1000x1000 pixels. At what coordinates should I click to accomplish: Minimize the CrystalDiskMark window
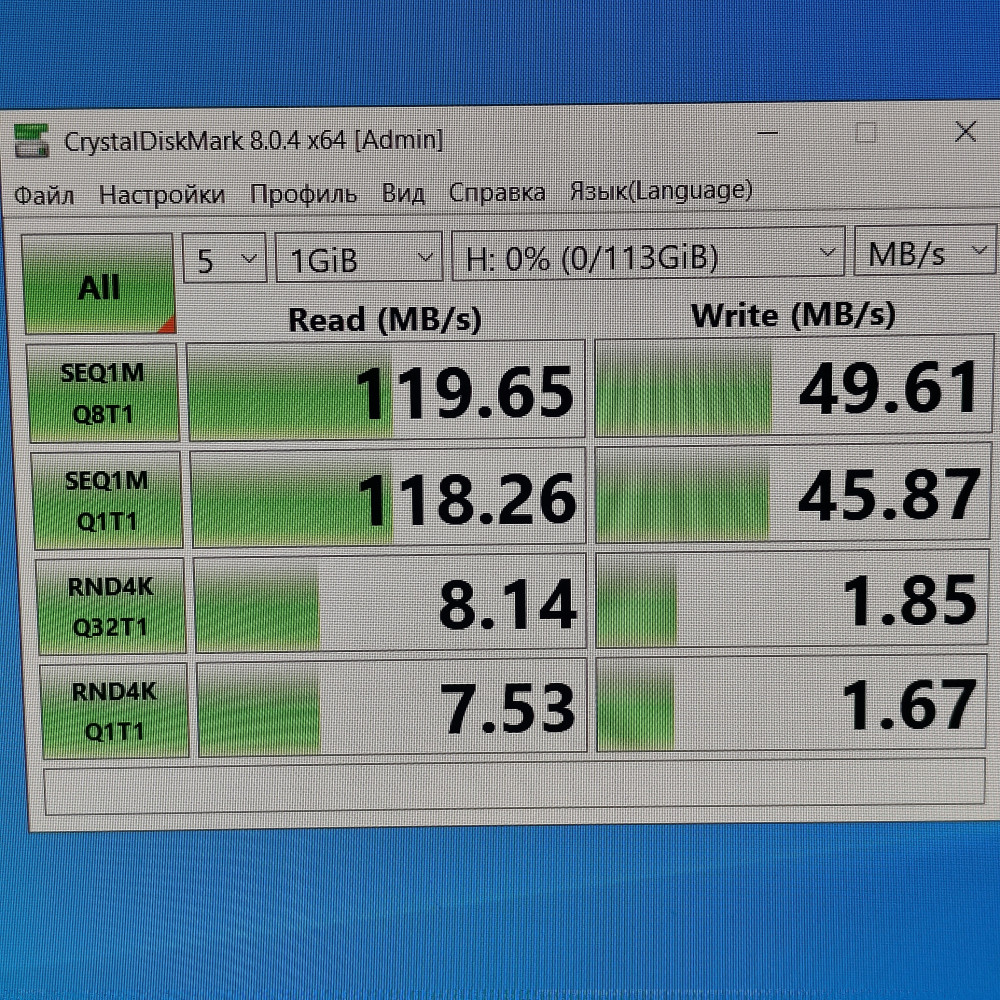pos(767,133)
